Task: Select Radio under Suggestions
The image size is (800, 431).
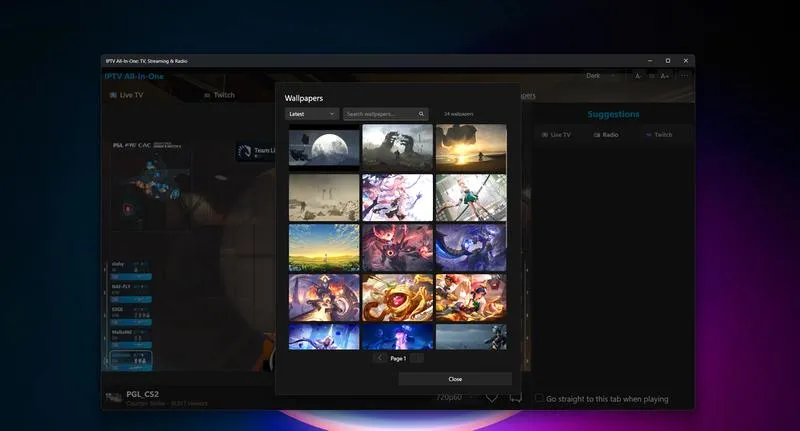Action: [606, 135]
